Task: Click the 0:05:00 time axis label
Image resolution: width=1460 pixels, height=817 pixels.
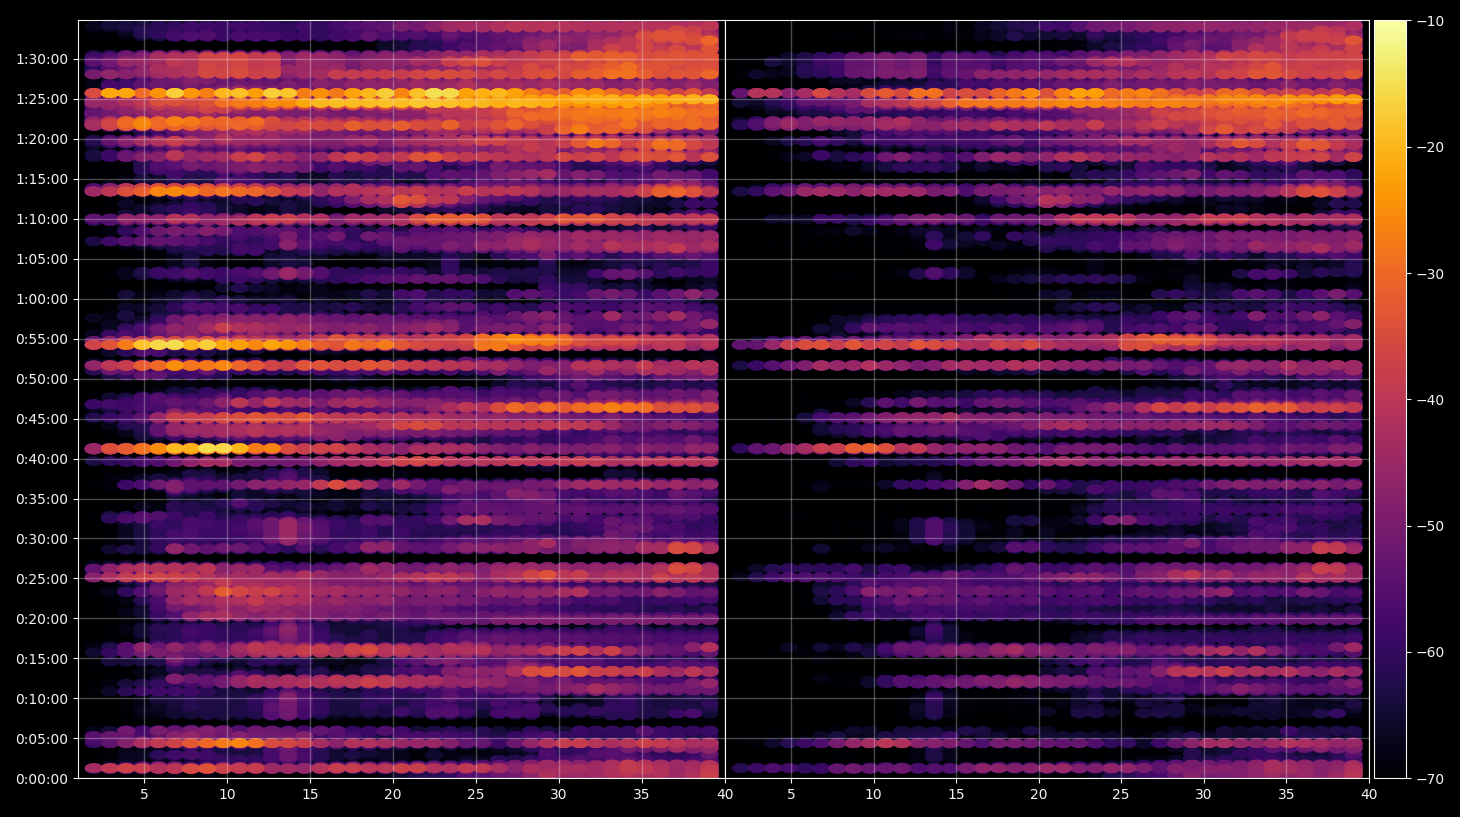Action: 42,739
